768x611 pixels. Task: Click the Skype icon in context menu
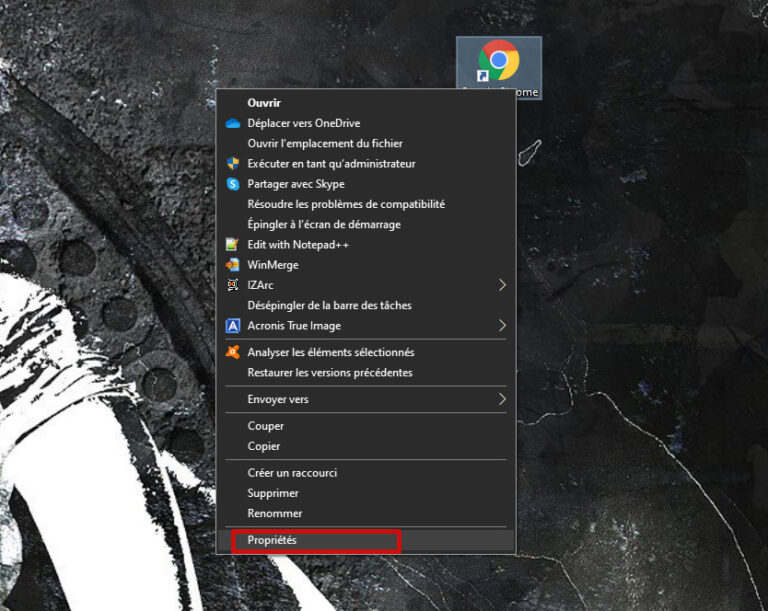(x=233, y=184)
